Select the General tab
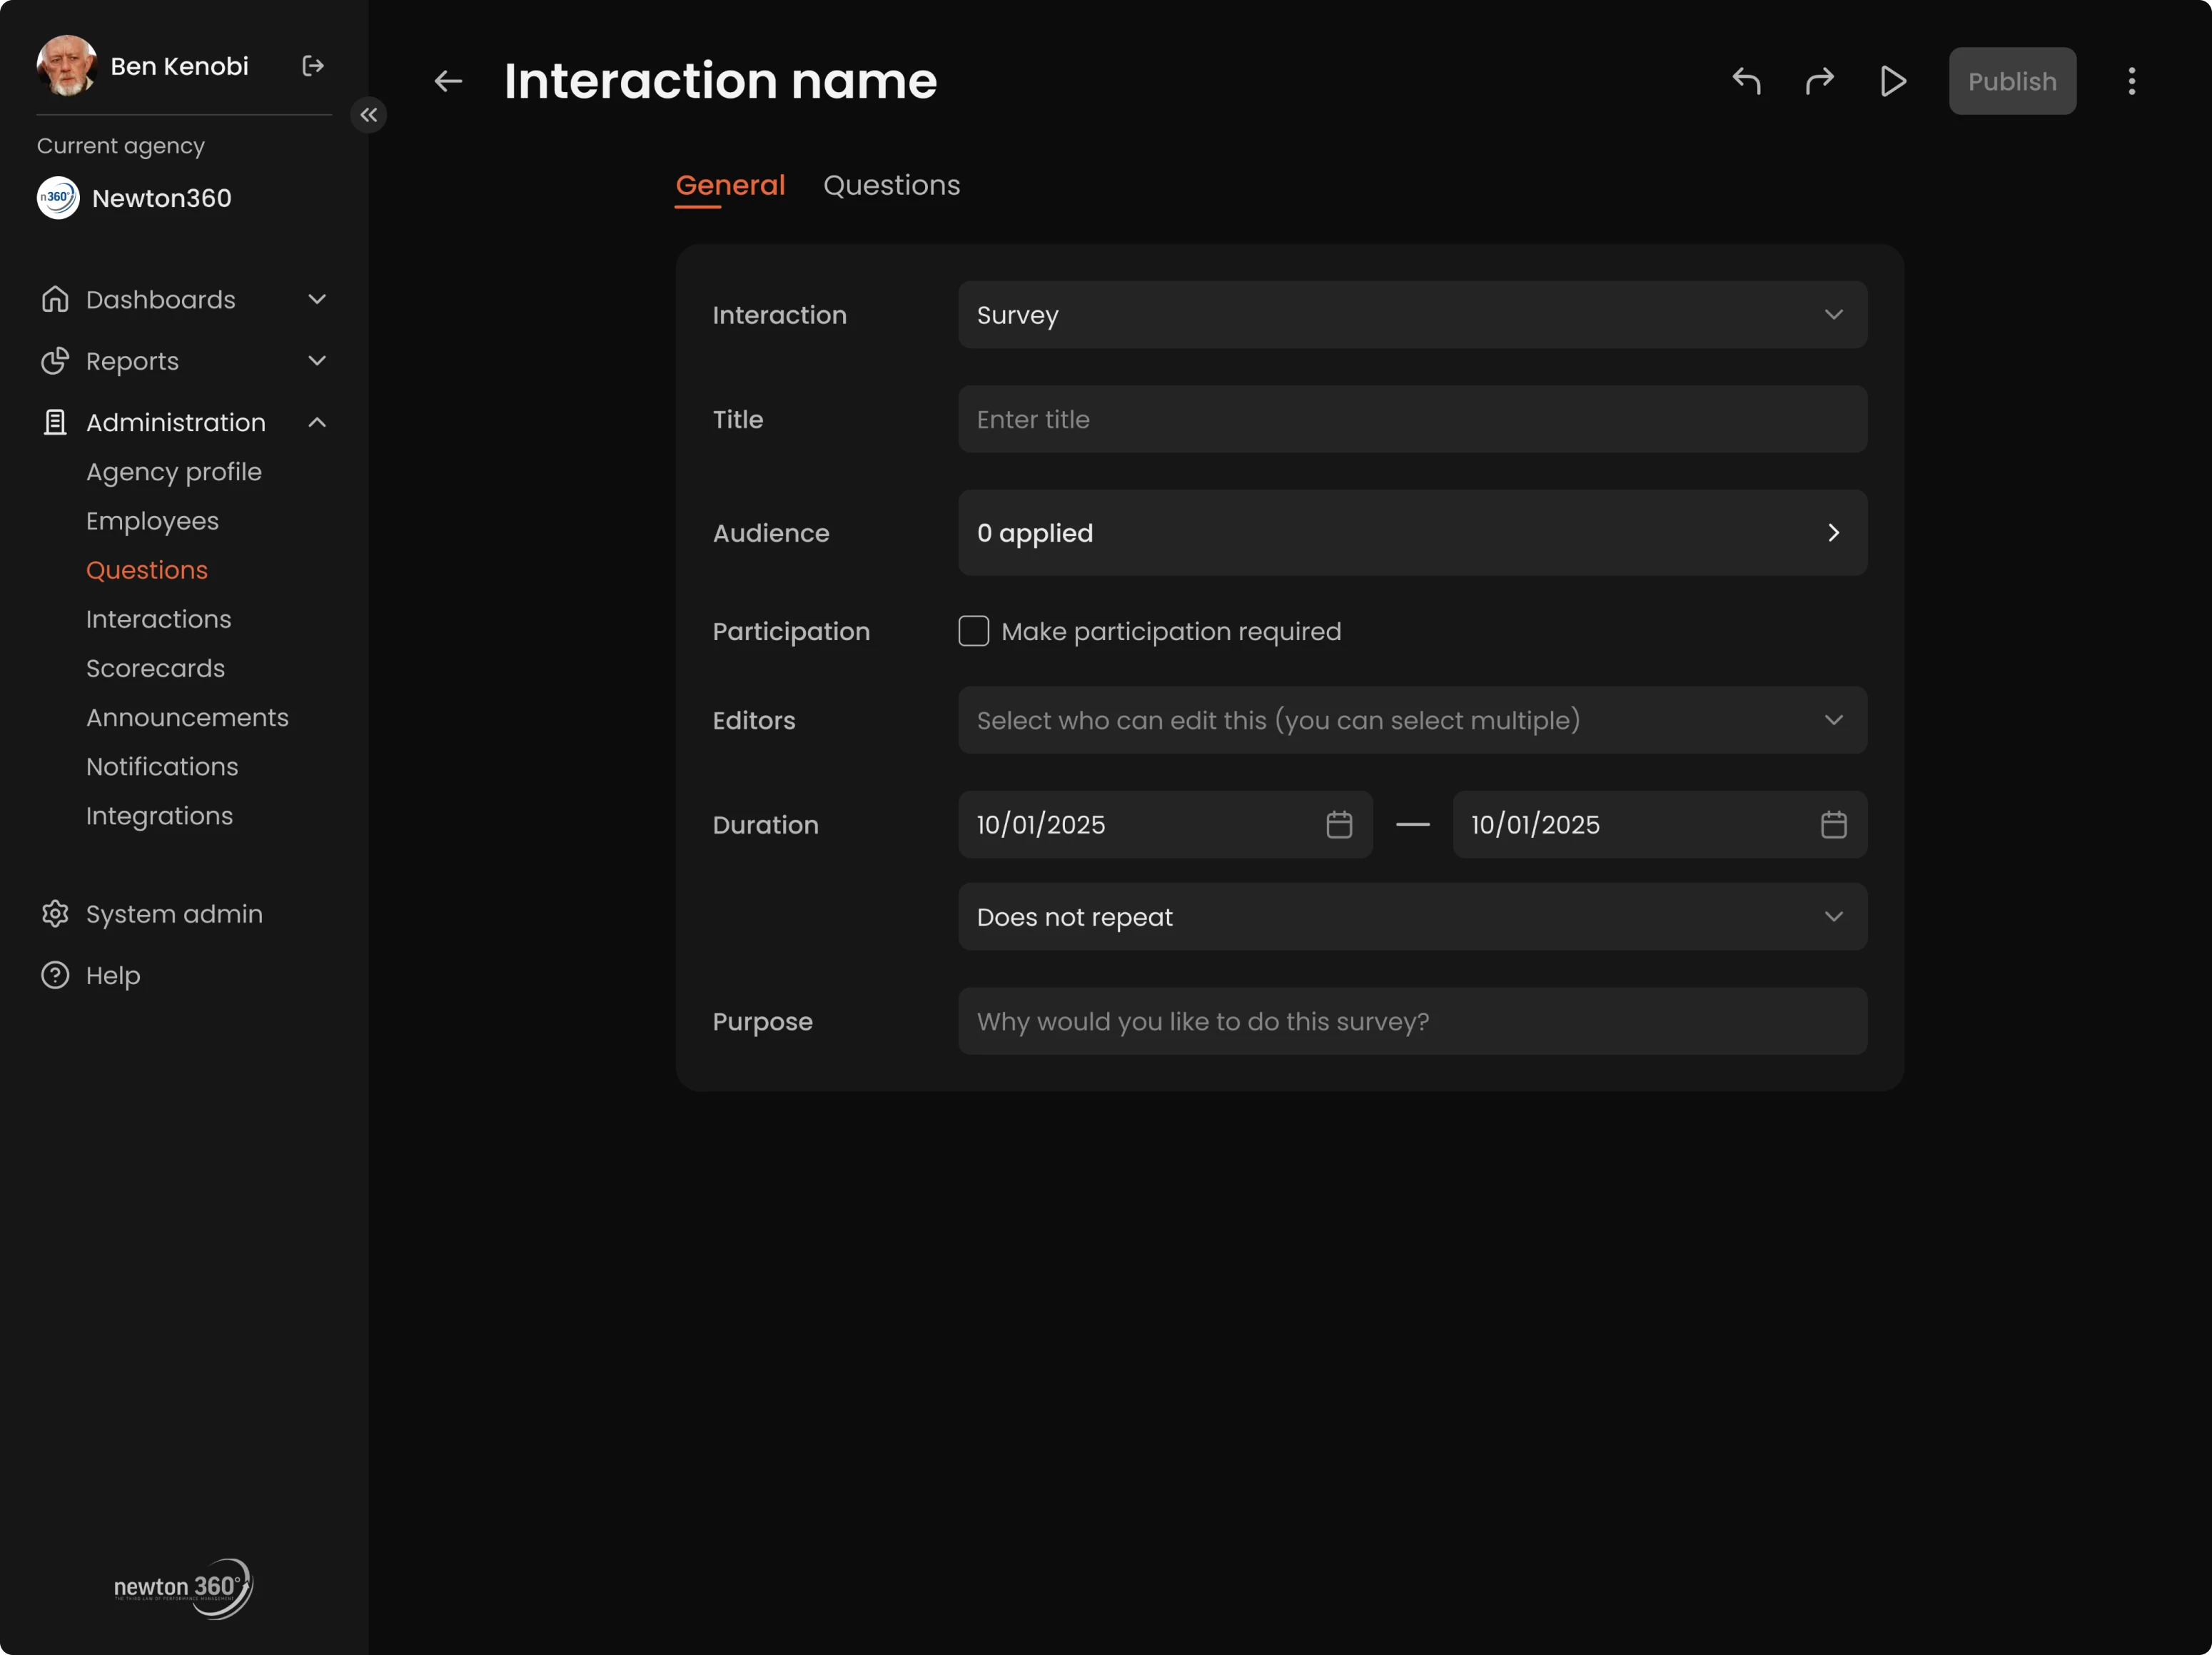Screen dimensions: 2212x1655 click(x=730, y=185)
